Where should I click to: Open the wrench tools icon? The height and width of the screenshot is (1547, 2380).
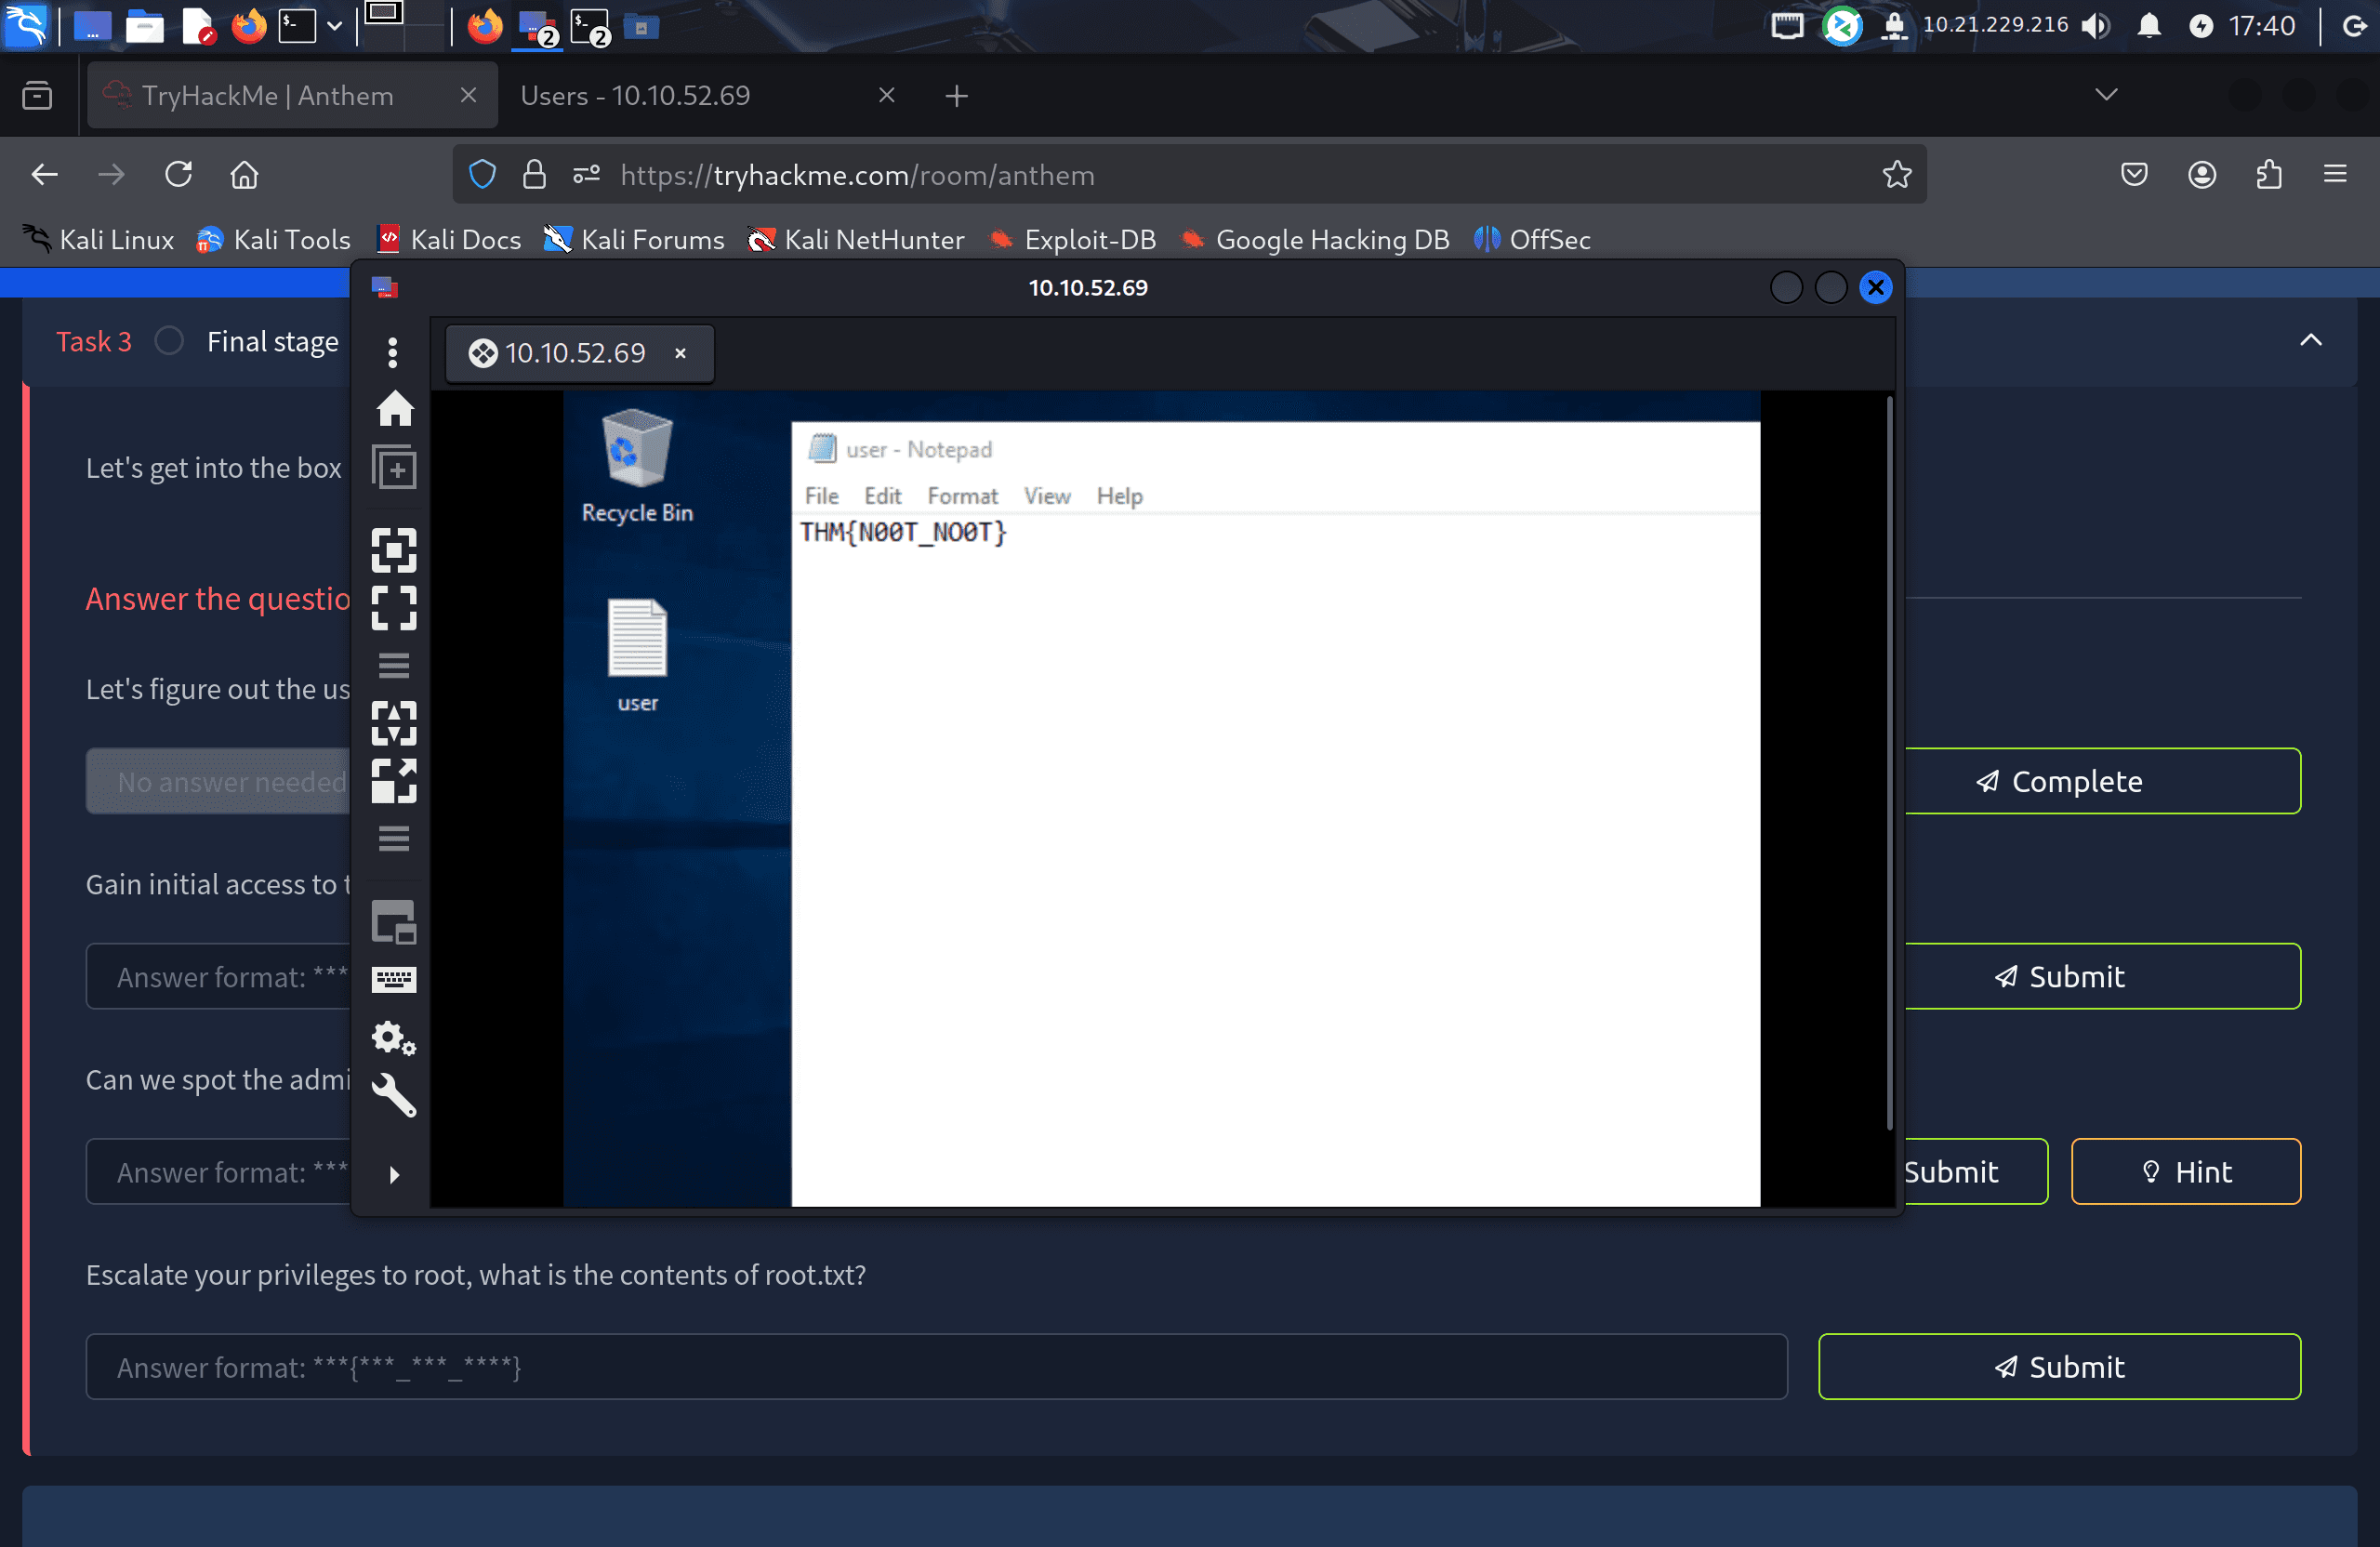tap(394, 1095)
